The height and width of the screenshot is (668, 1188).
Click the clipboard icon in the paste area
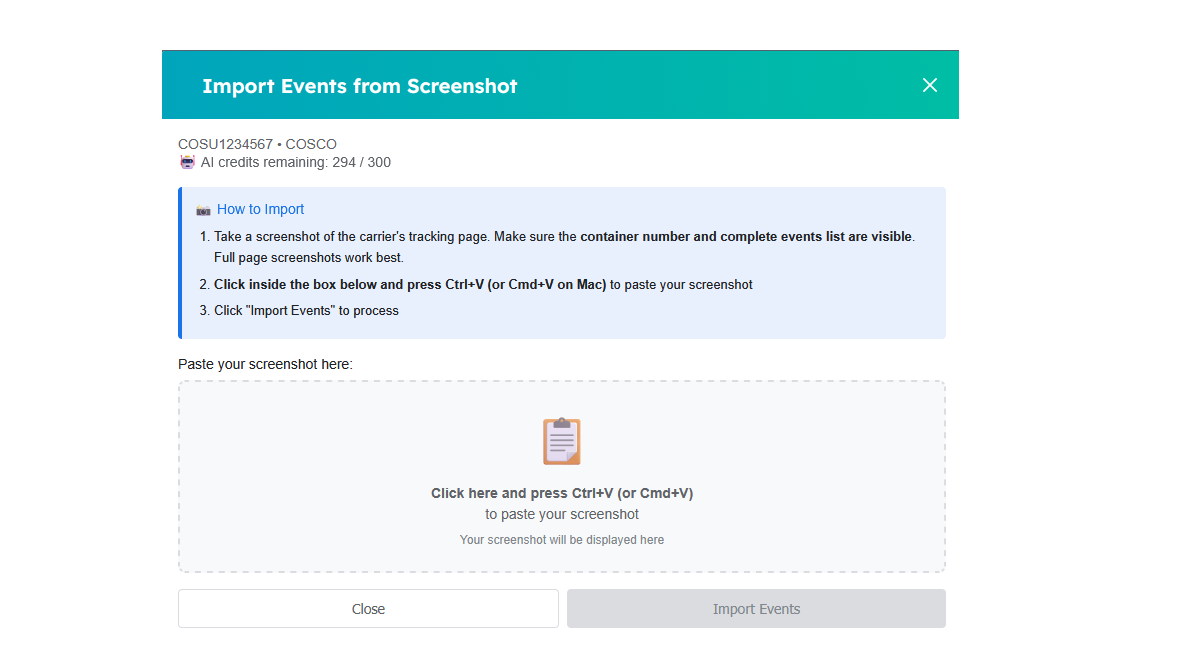[561, 441]
